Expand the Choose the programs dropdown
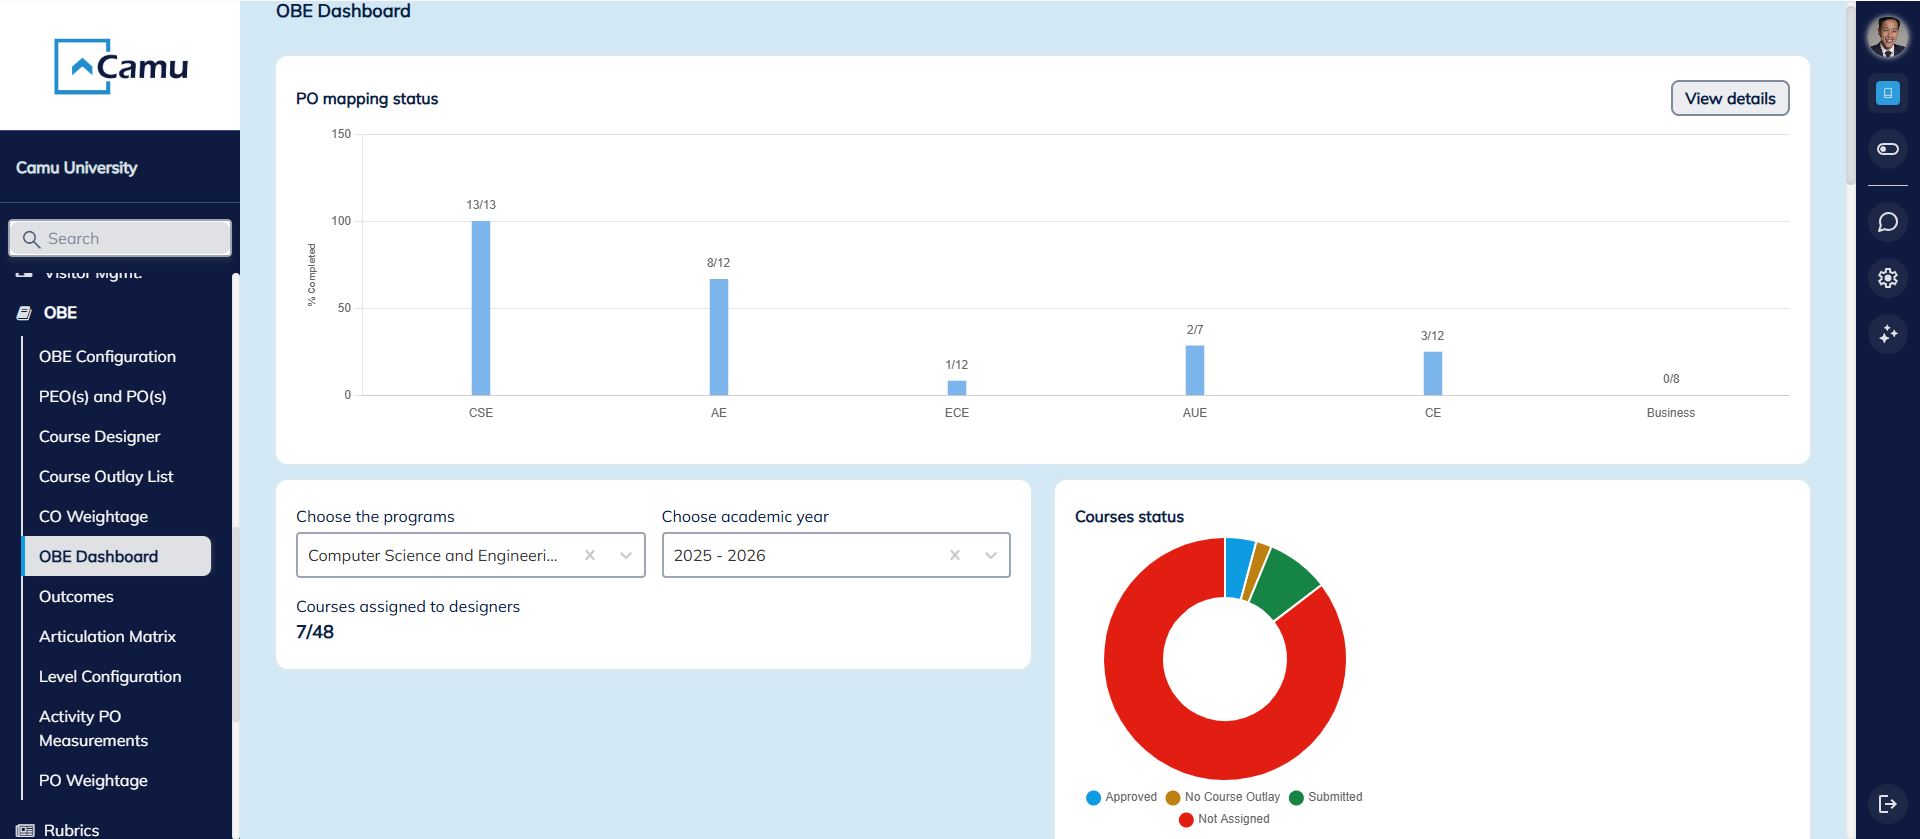 pyautogui.click(x=626, y=556)
